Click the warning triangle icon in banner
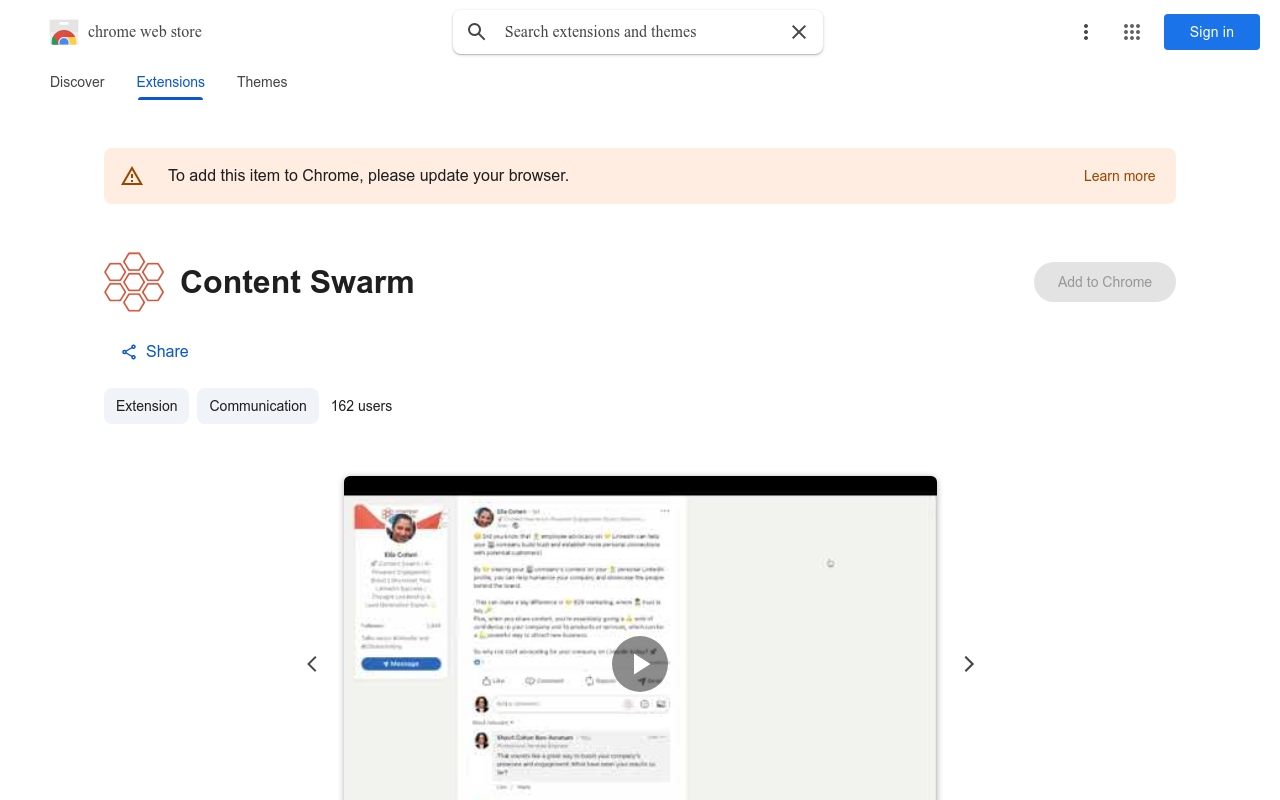1280x800 pixels. point(132,176)
